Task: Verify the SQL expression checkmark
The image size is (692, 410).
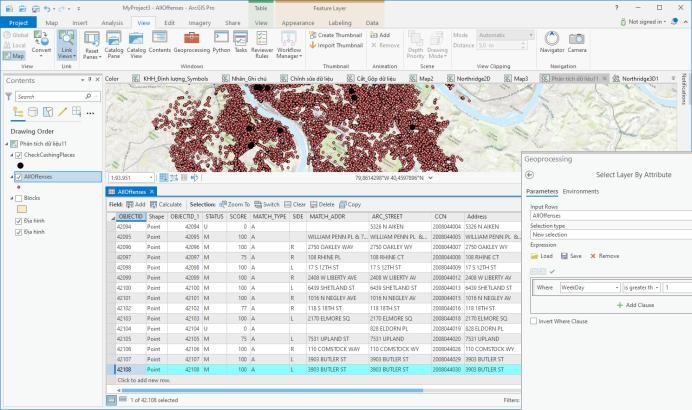Action: click(552, 271)
